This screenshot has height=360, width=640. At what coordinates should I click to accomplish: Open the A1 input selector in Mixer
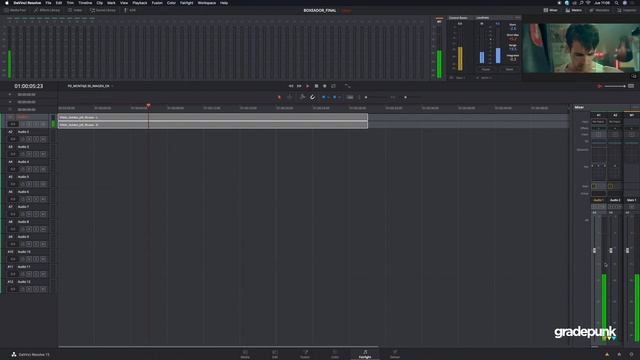(x=598, y=122)
